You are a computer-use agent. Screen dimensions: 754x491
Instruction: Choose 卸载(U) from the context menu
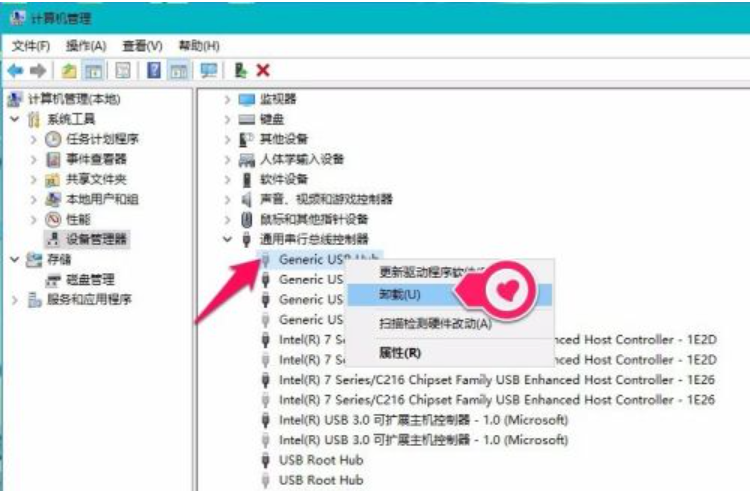point(400,295)
